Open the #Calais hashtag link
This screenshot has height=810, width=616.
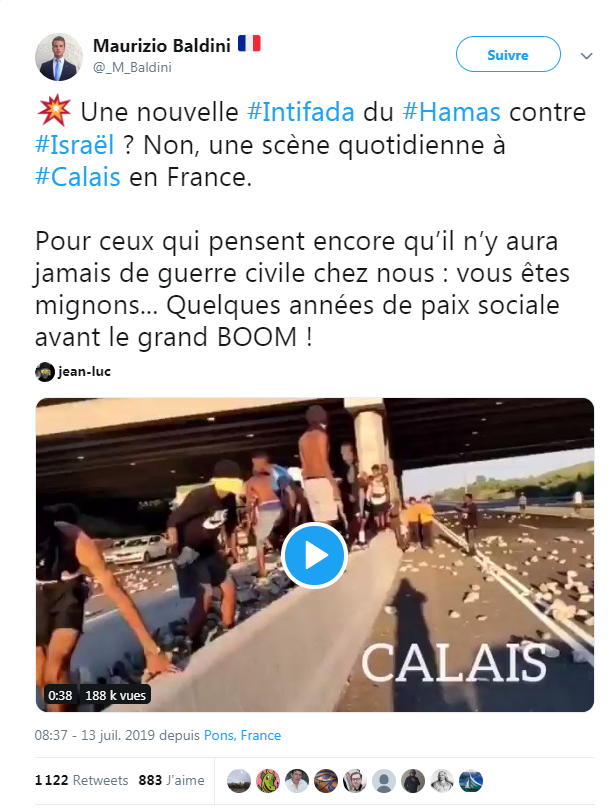[x=78, y=177]
